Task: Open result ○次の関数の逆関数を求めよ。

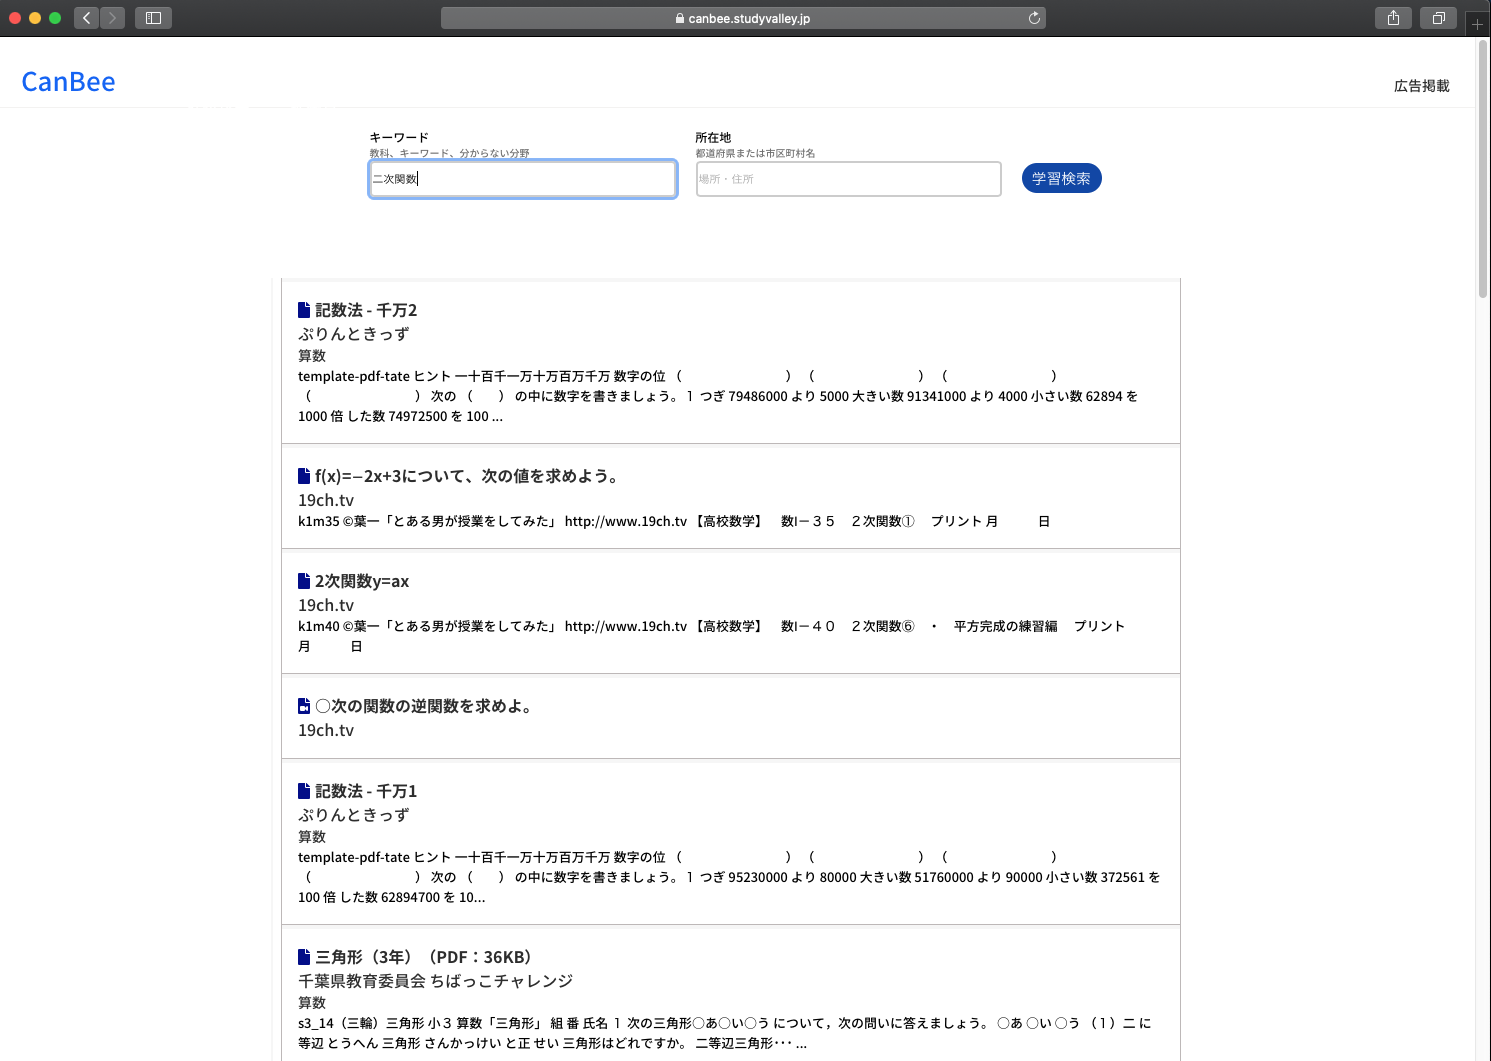Action: [425, 706]
